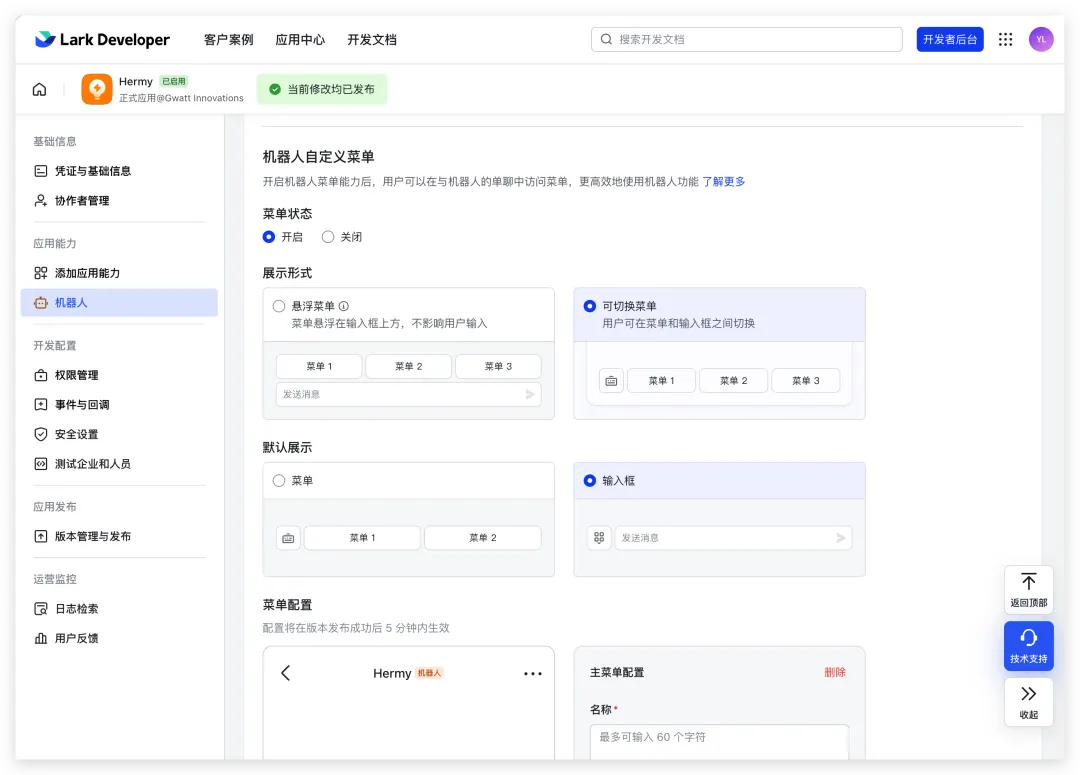The image size is (1080, 775).
Task: Click the 权限管理 sidebar icon
Action: point(41,375)
